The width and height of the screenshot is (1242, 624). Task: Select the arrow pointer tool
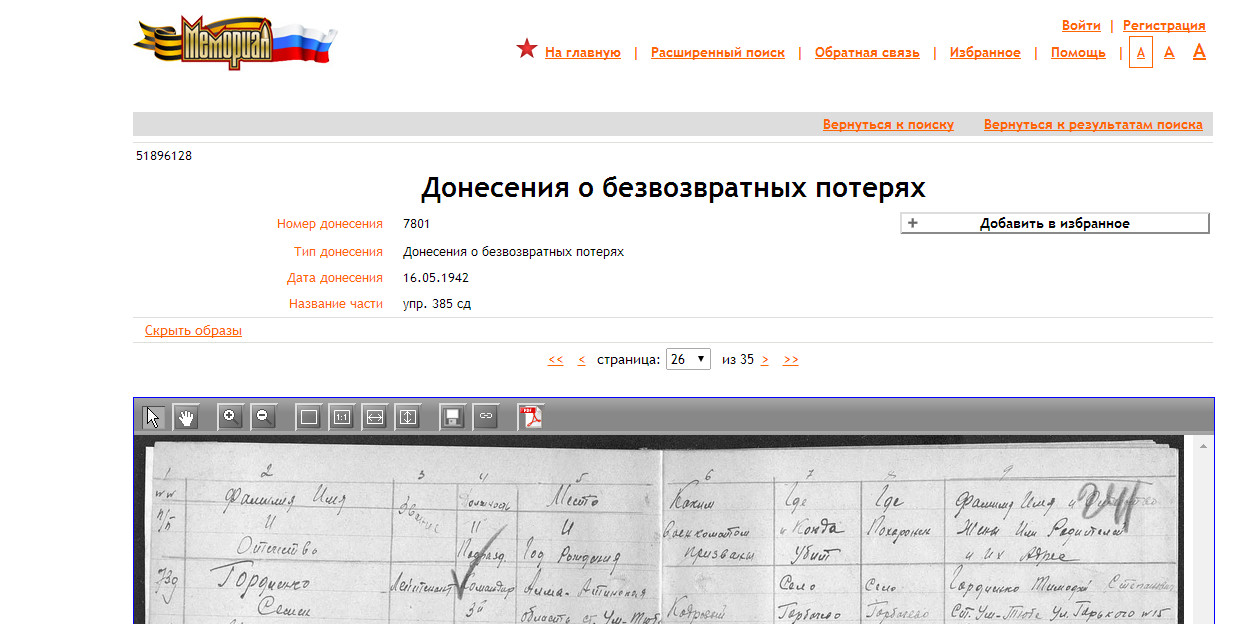pos(153,417)
